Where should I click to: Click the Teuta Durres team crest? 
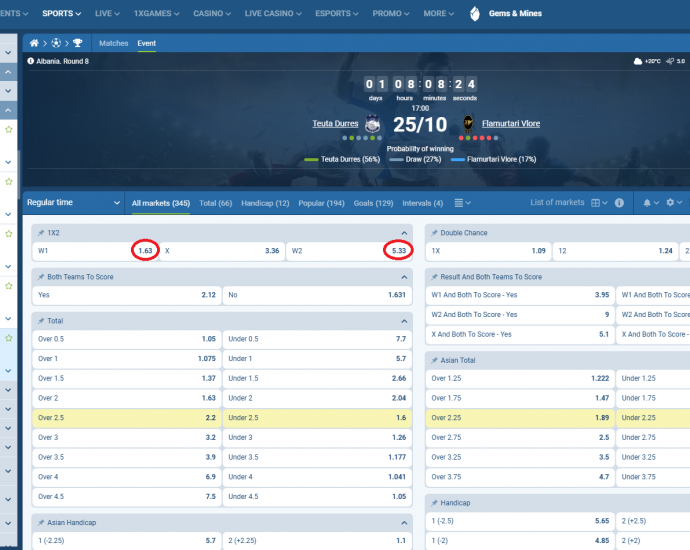tap(372, 124)
